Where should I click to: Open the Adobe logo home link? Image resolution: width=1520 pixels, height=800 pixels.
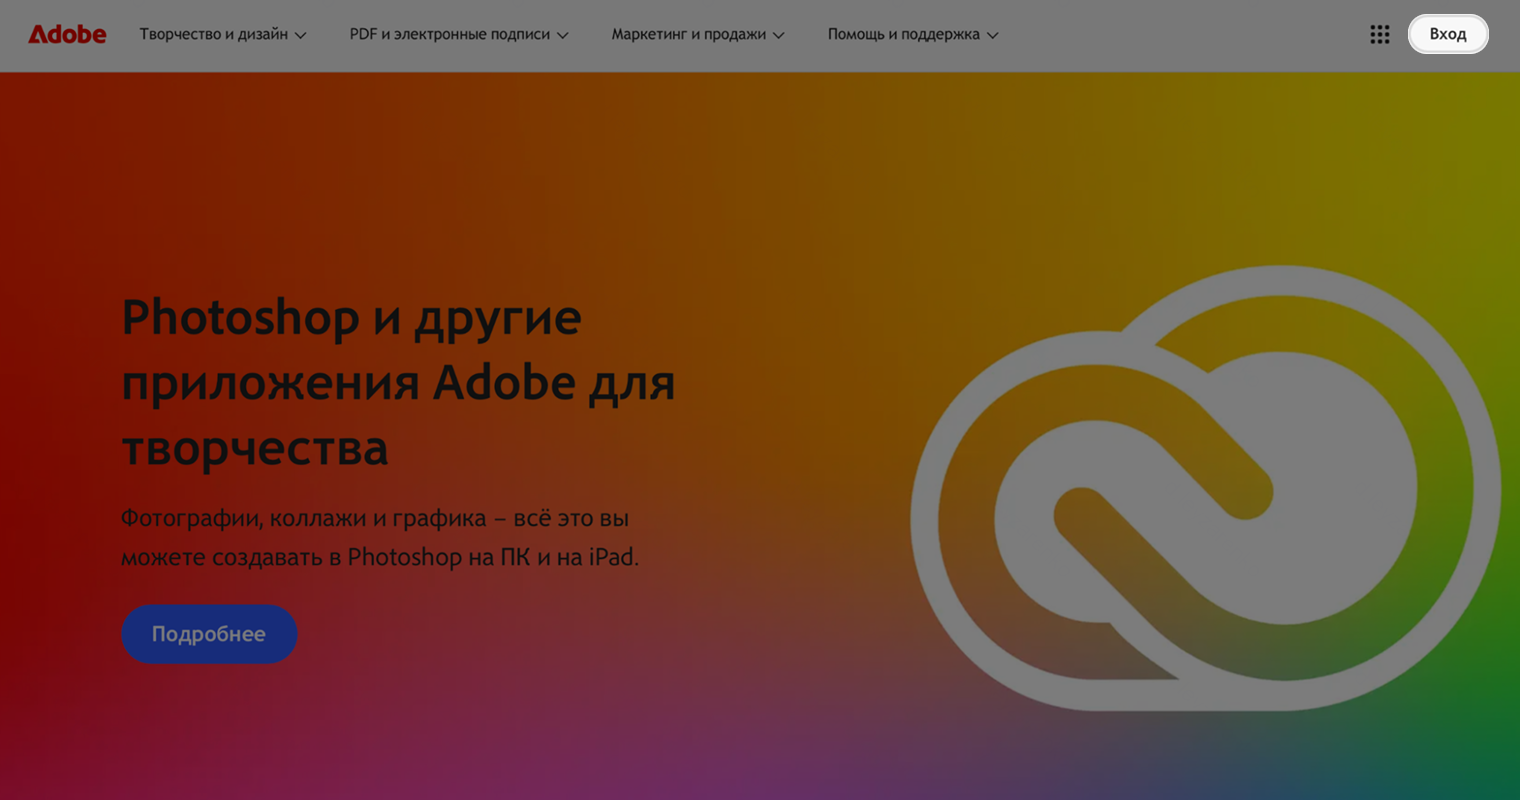[x=67, y=34]
